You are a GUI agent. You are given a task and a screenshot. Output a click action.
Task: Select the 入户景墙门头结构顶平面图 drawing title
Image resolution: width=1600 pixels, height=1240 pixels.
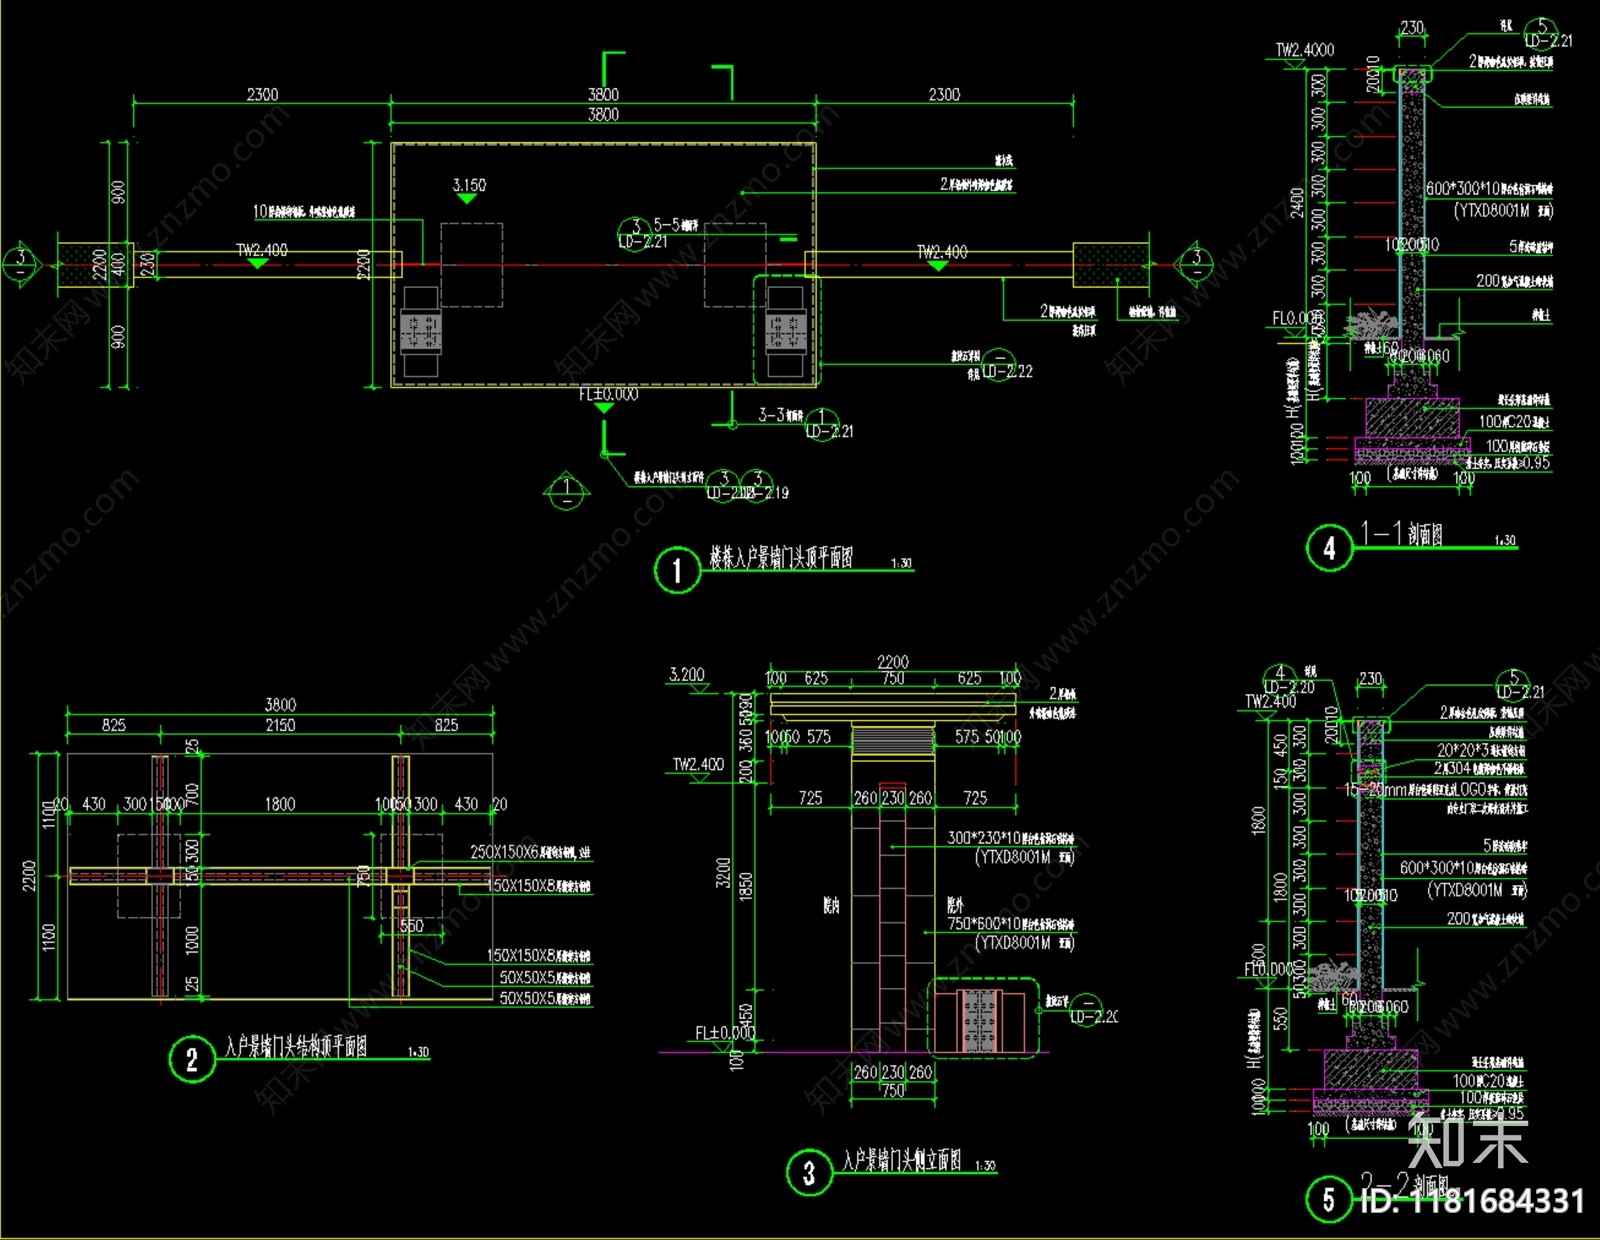pyautogui.click(x=296, y=1046)
